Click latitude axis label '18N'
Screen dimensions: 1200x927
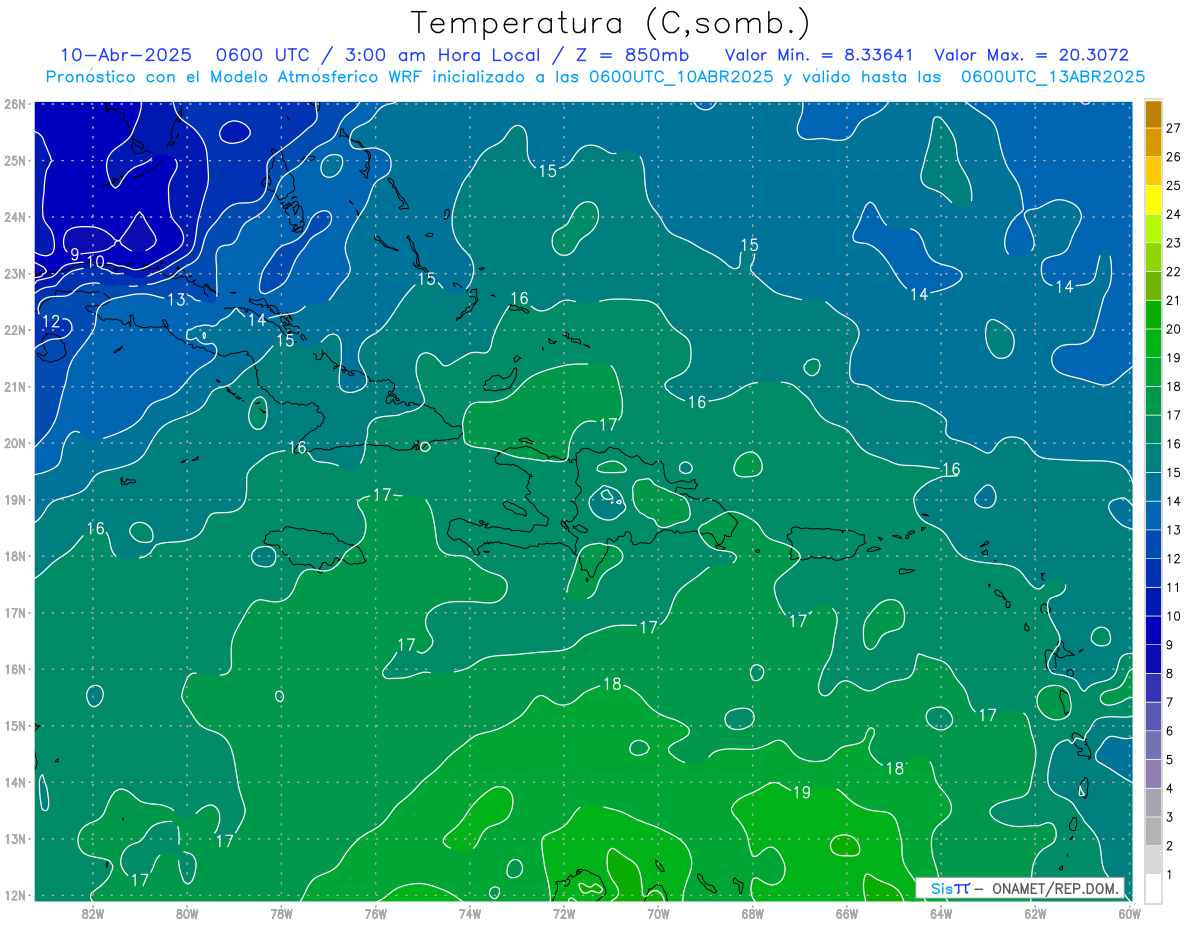point(14,556)
